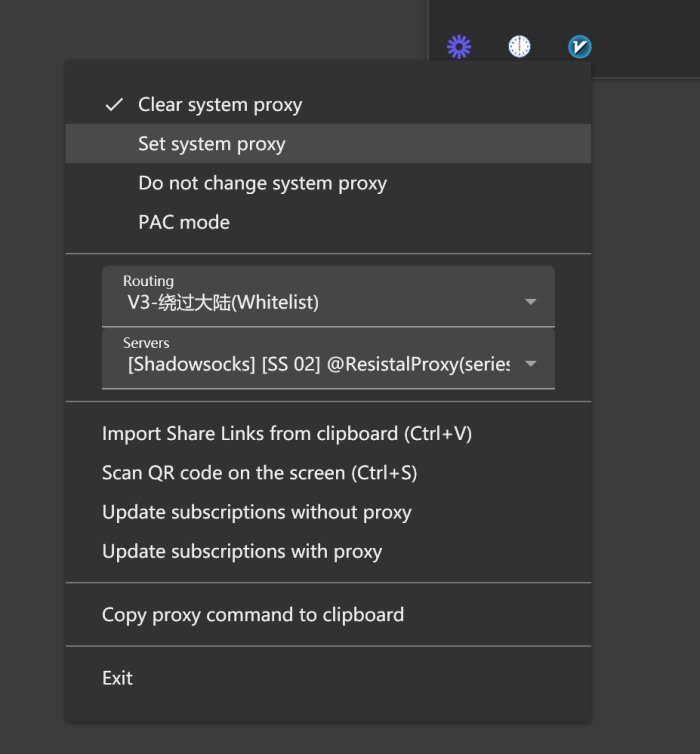Image resolution: width=700 pixels, height=754 pixels.
Task: Open the Shadowsocks SS 02 server selector
Action: pos(318,364)
